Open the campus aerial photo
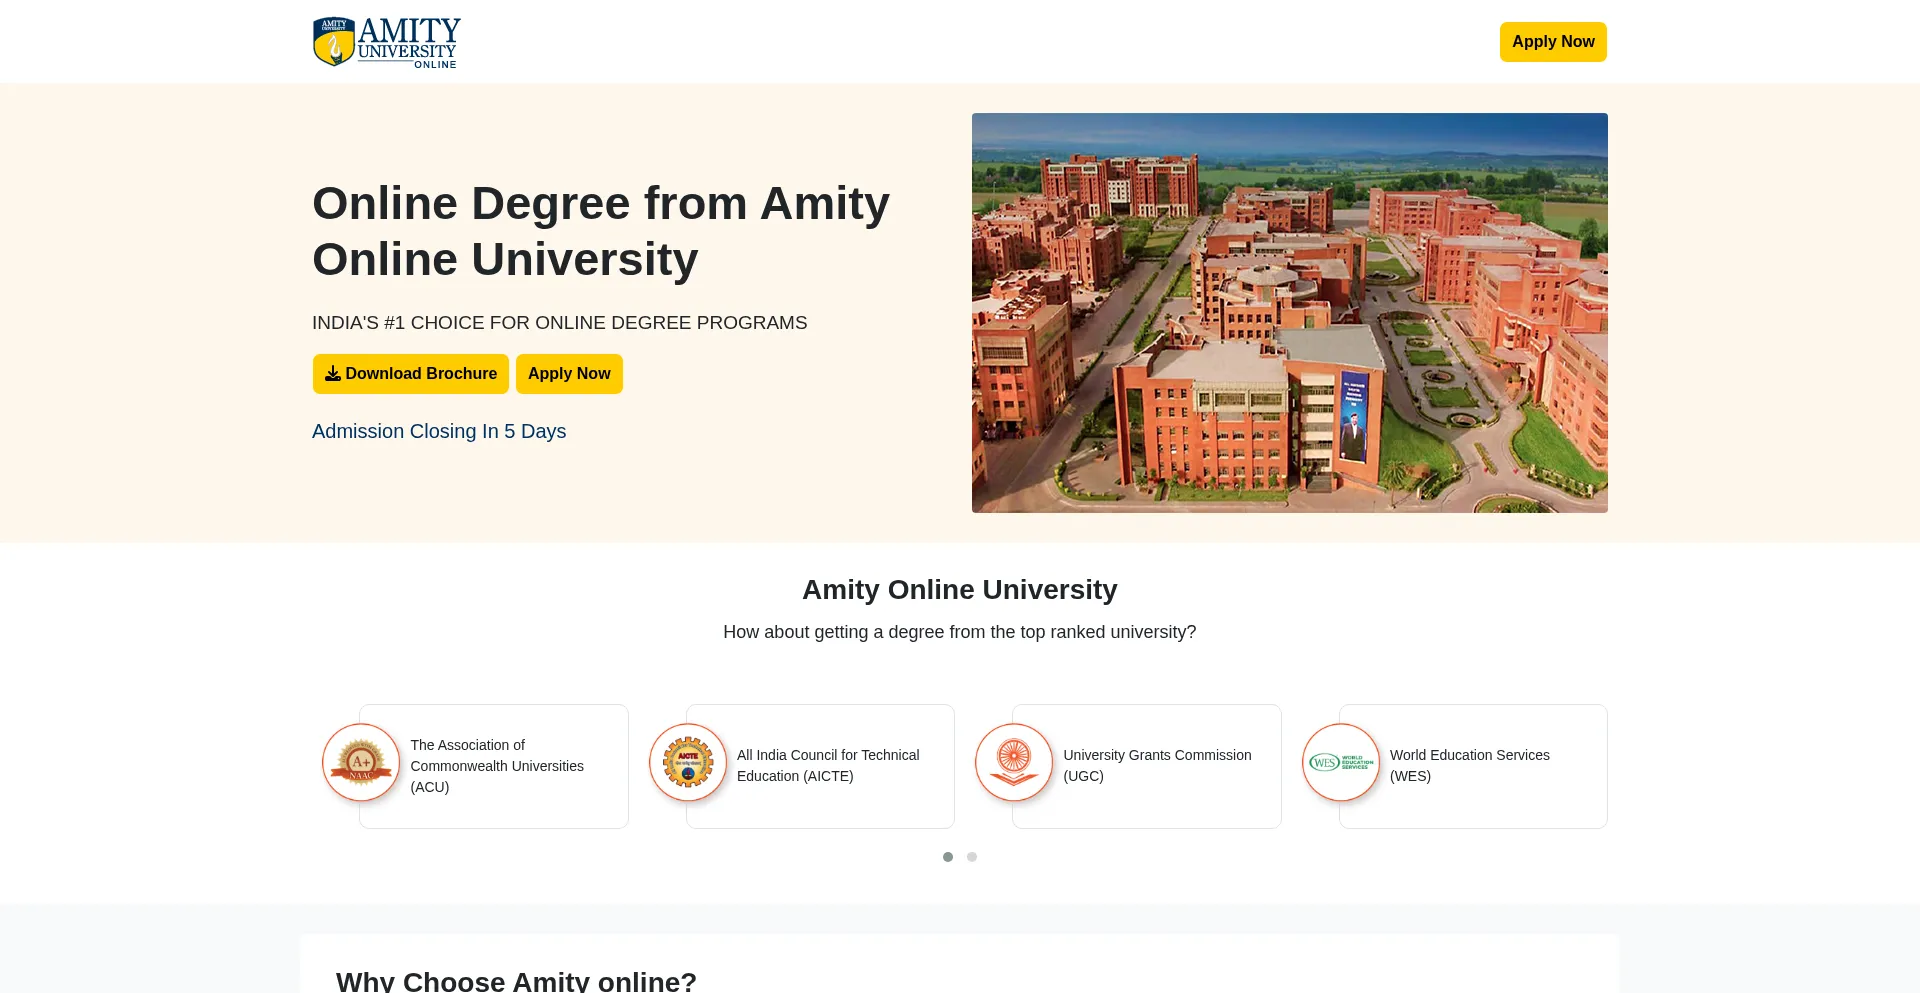This screenshot has height=993, width=1920. click(1289, 313)
